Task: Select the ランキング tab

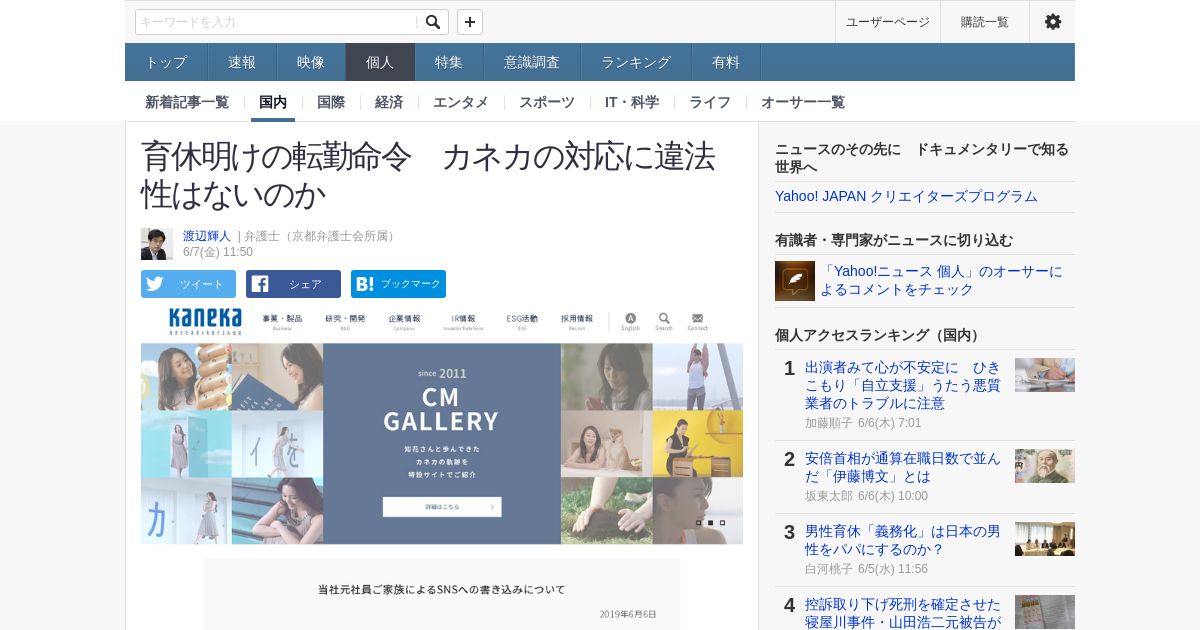Action: [636, 62]
